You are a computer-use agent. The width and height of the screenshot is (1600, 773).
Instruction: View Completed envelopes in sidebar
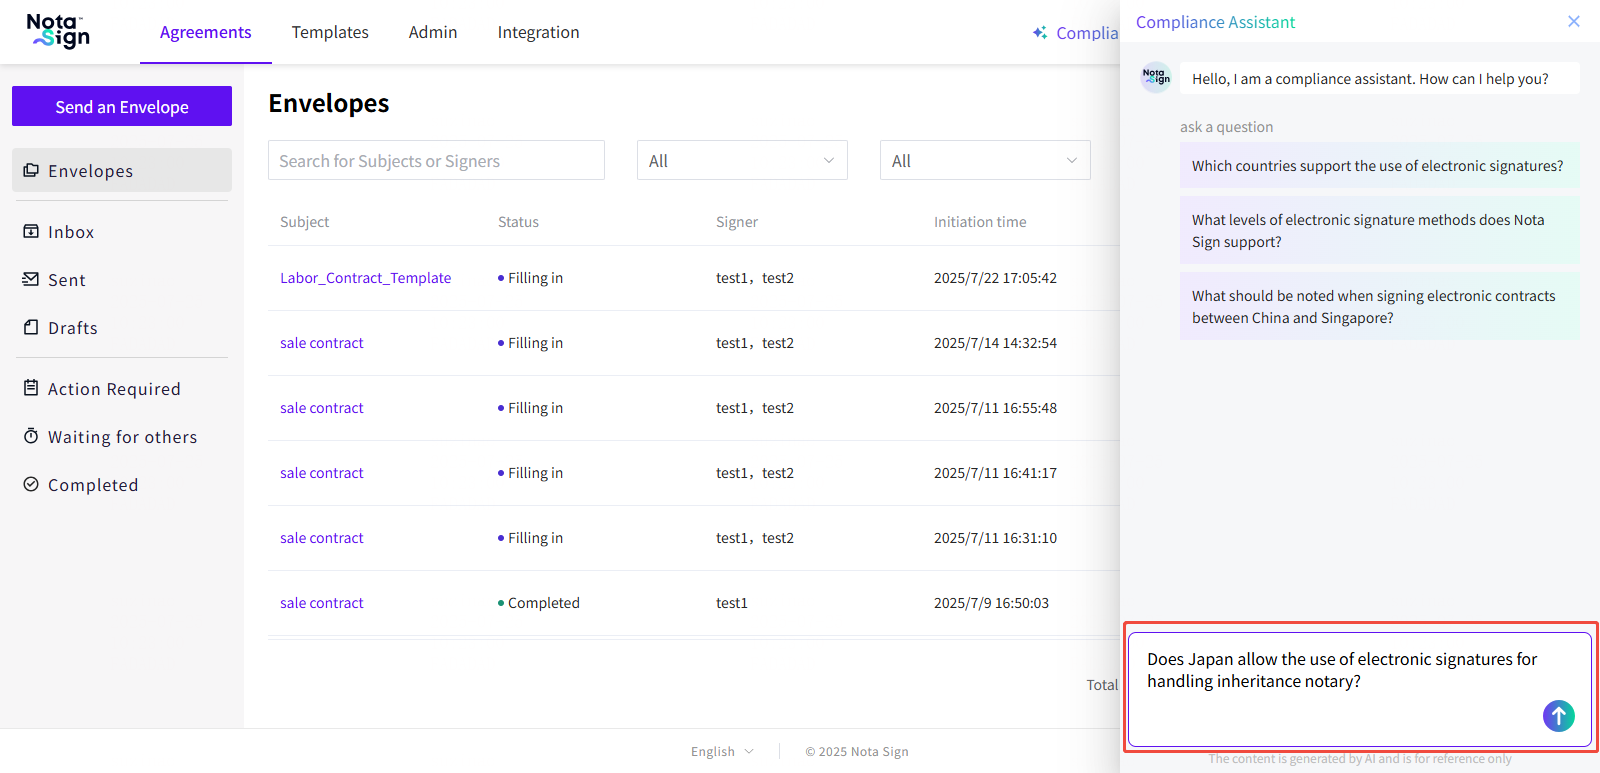[x=92, y=485]
